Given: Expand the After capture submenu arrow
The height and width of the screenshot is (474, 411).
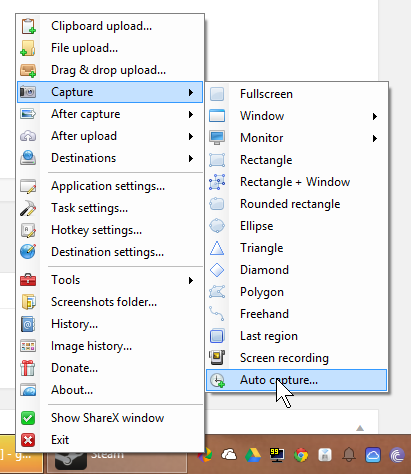Looking at the screenshot, I should pos(191,114).
